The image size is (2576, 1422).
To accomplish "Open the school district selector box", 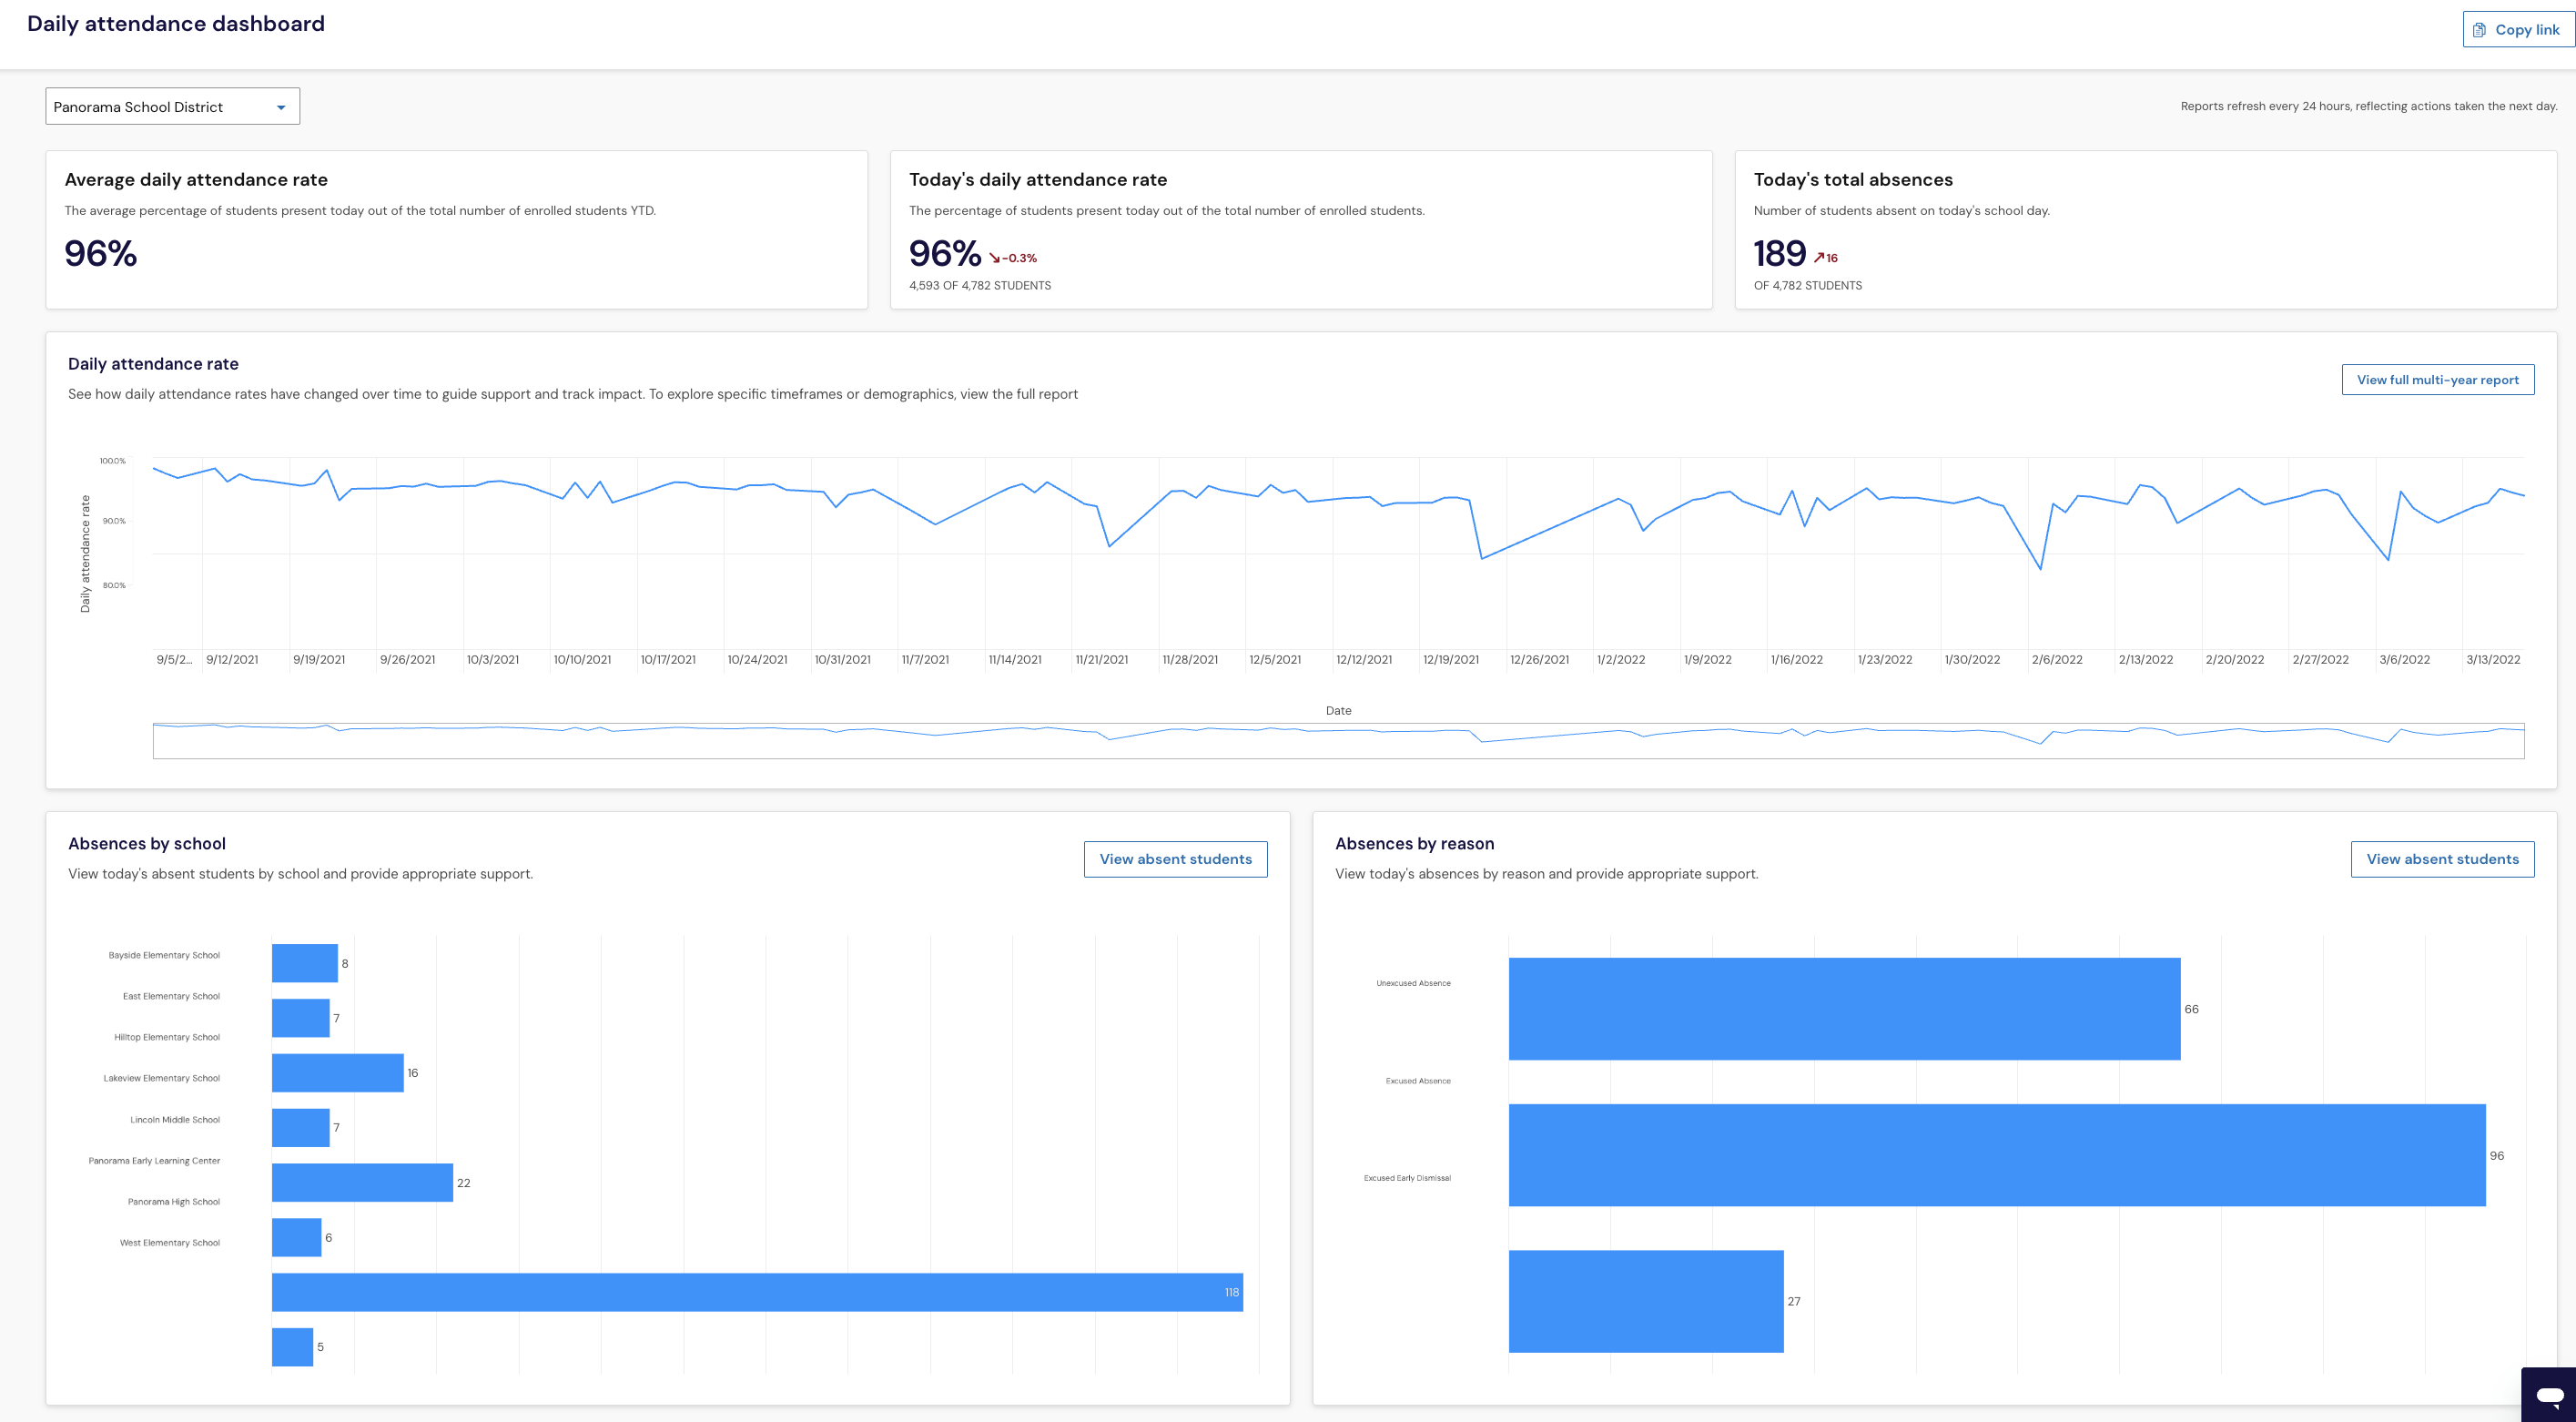I will [172, 106].
